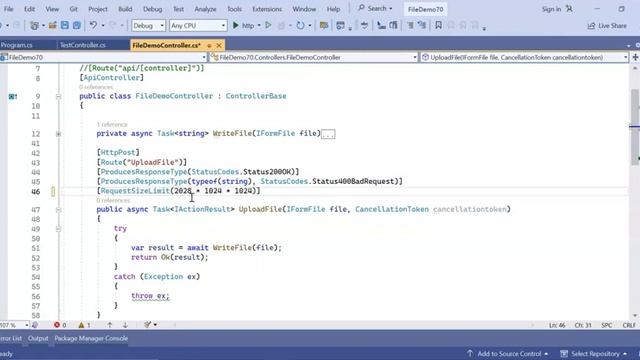Click the collapsed code ellipsis box after WriteFile
640x360 pixels.
pyautogui.click(x=328, y=134)
